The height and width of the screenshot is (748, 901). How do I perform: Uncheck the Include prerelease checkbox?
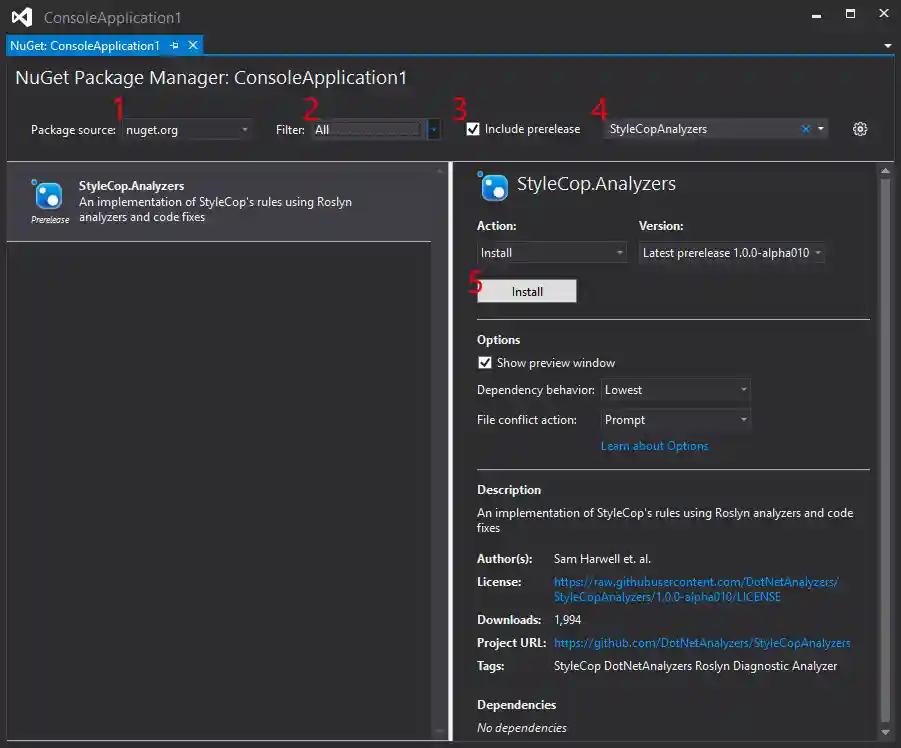pyautogui.click(x=473, y=128)
